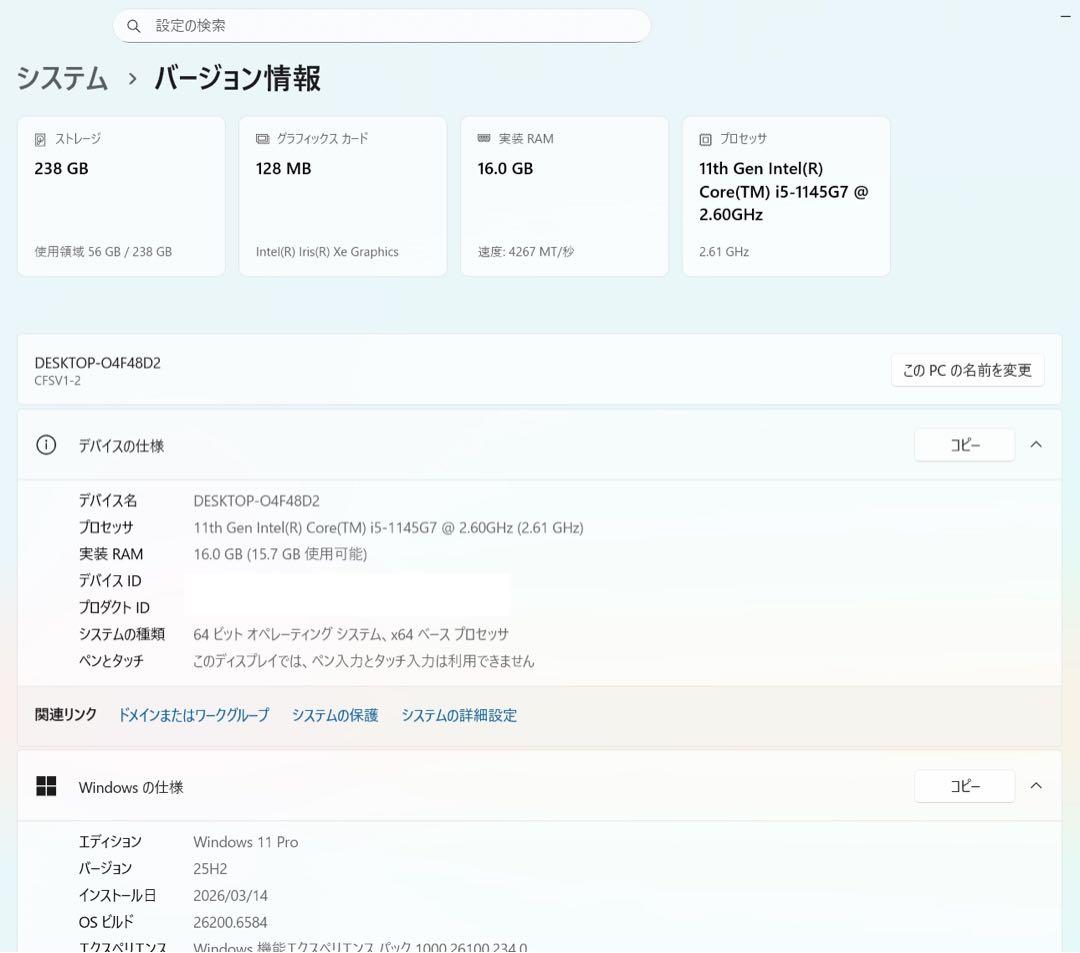Select version value 25H2
This screenshot has height=953, width=1080.
point(210,869)
